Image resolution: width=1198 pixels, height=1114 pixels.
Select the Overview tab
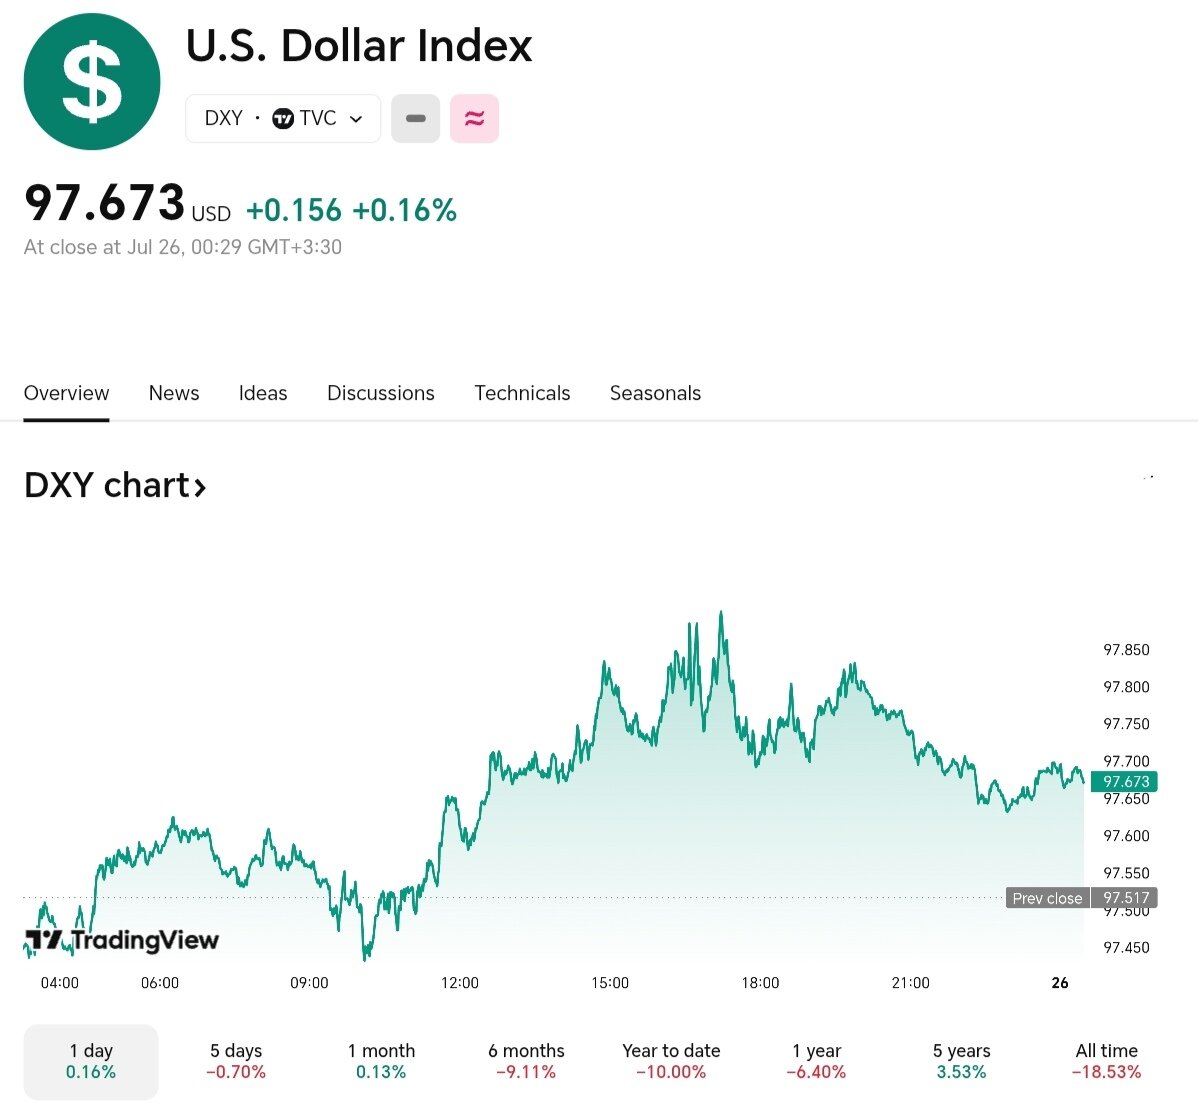(x=66, y=393)
